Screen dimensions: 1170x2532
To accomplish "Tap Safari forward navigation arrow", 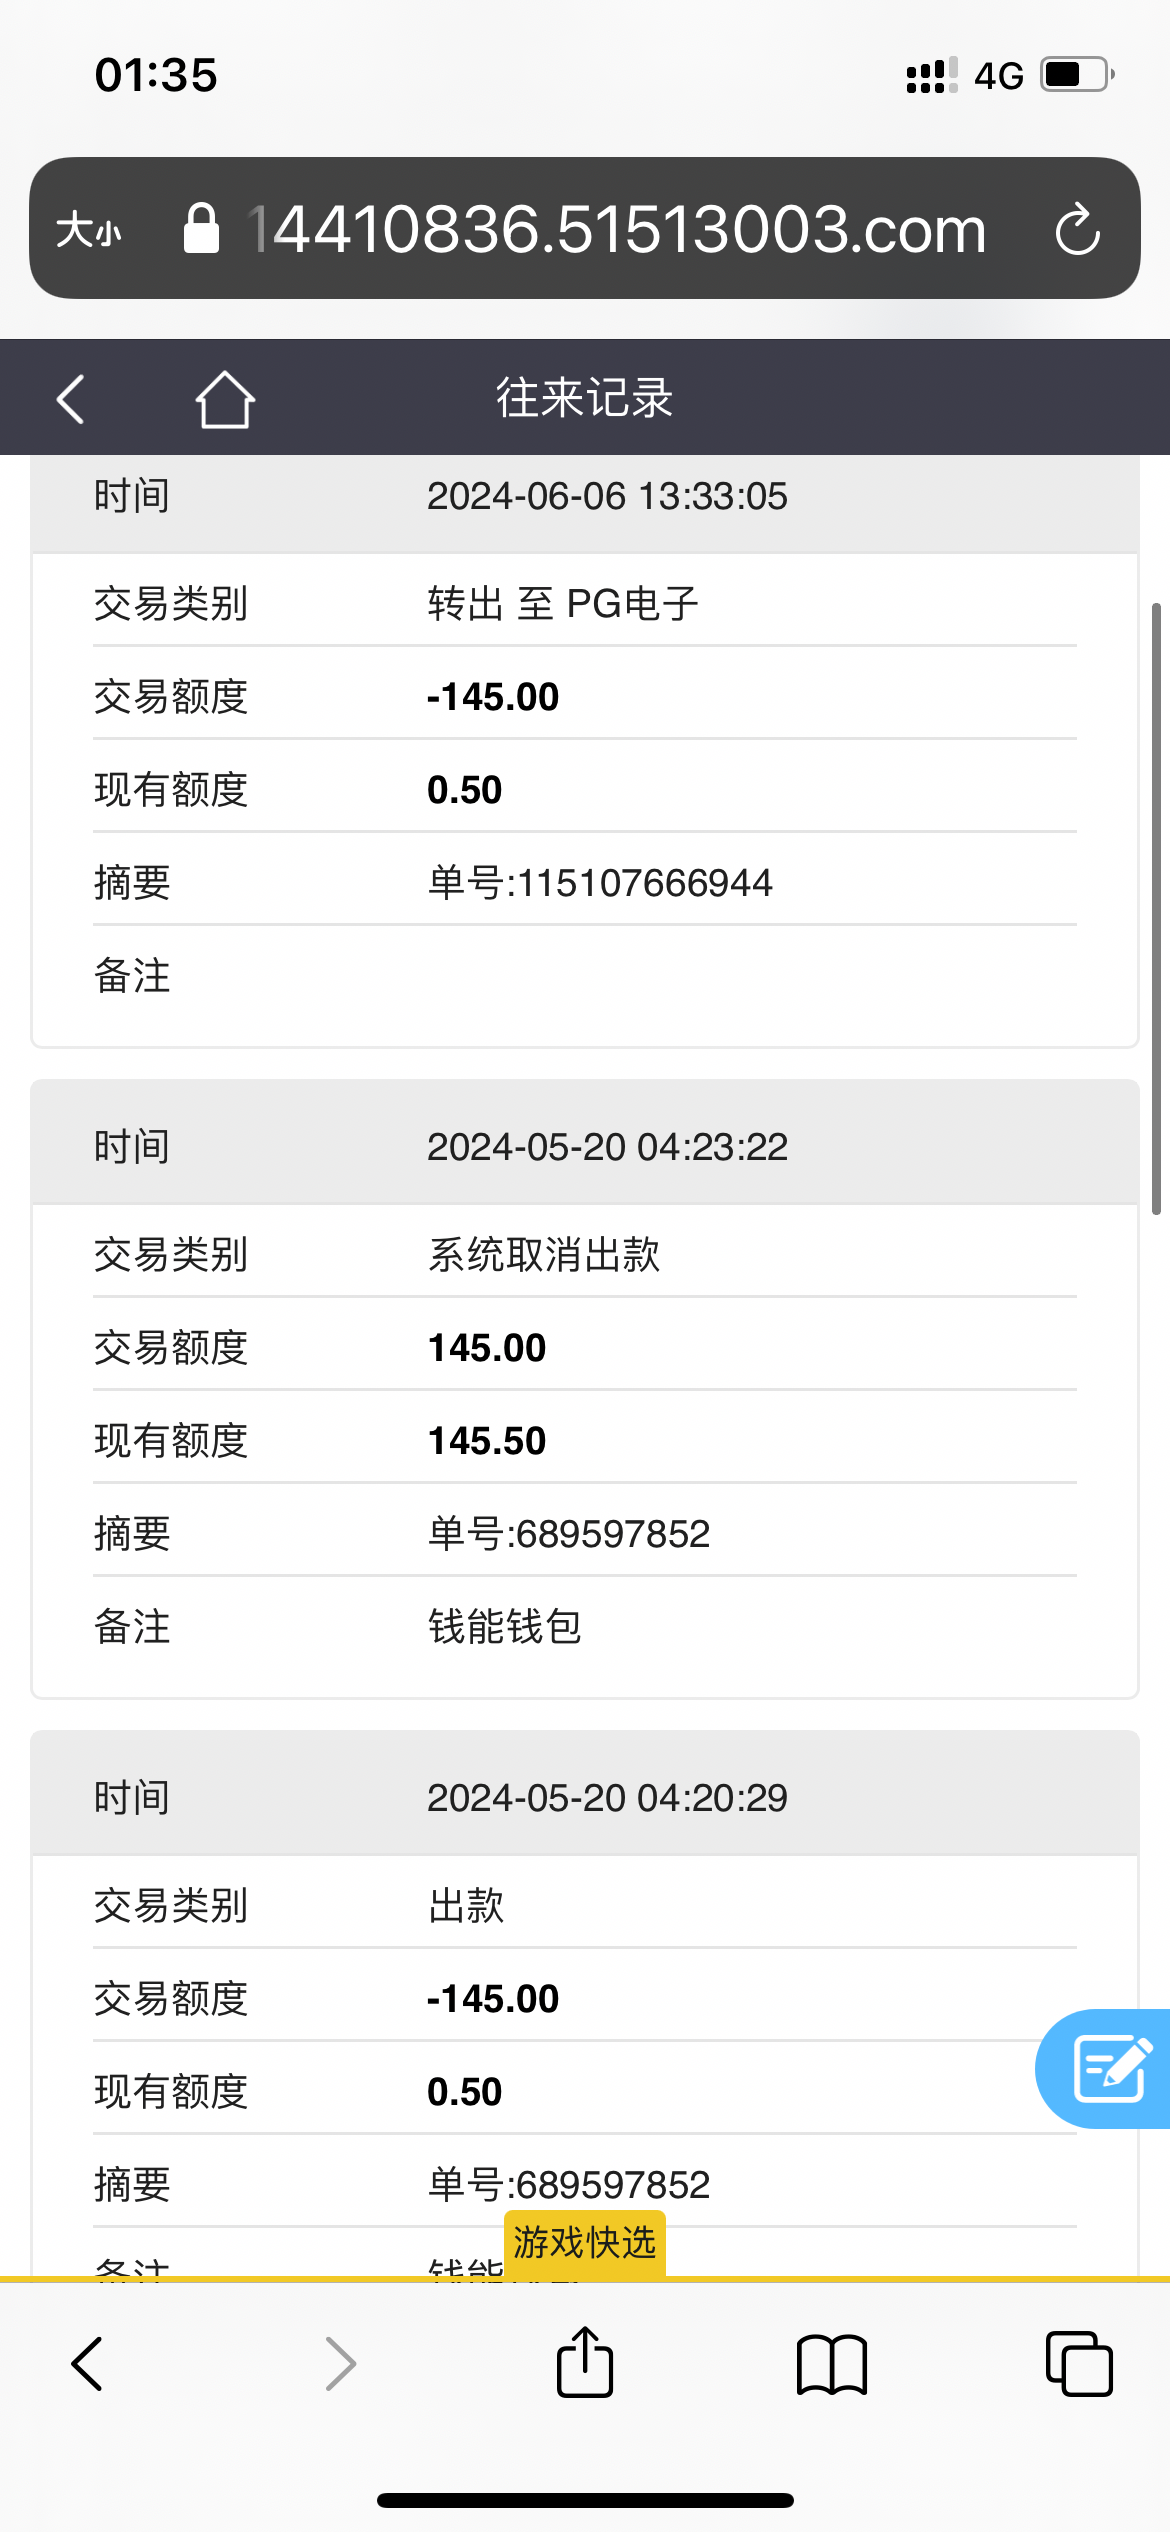I will [x=340, y=2364].
